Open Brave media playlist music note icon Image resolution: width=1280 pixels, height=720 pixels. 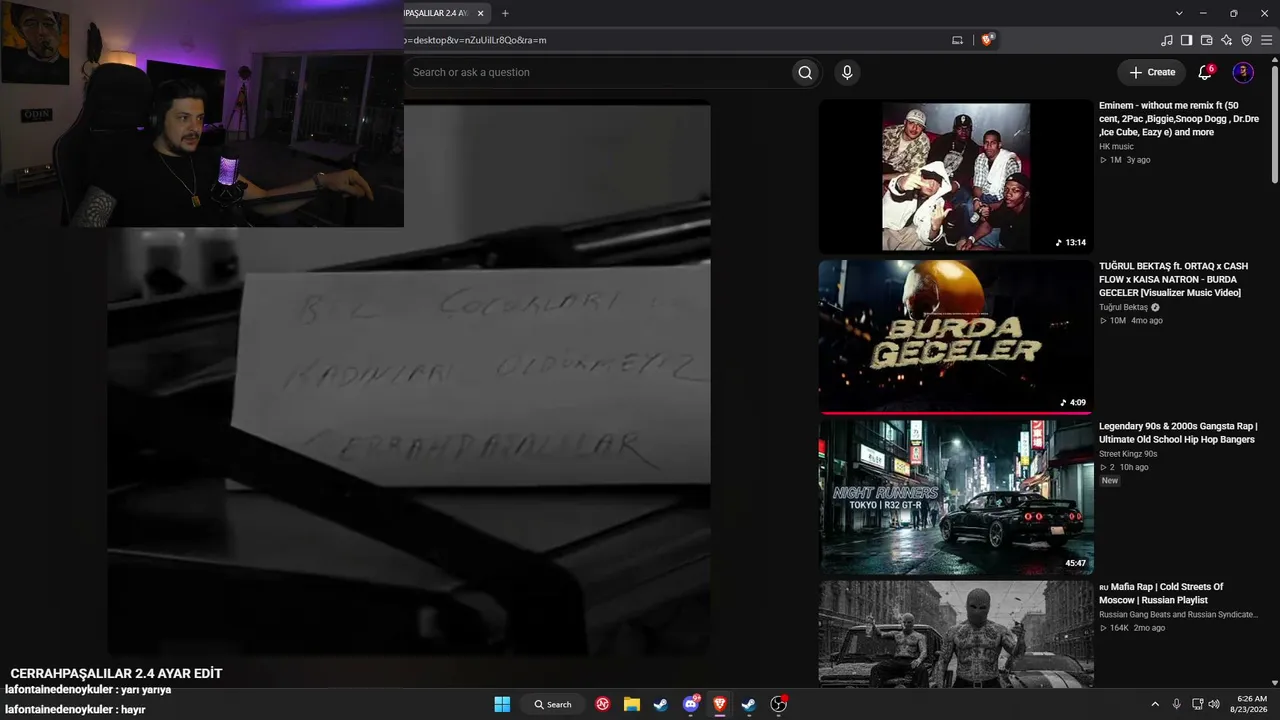coord(1166,40)
